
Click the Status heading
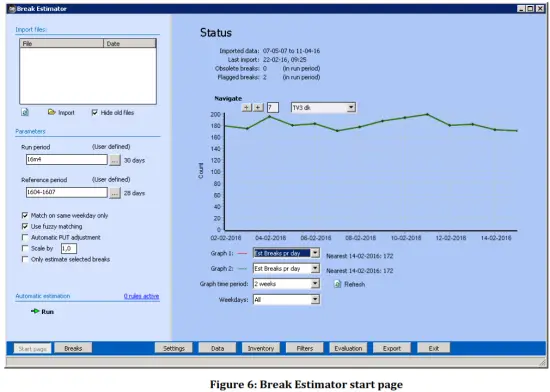pos(216,33)
